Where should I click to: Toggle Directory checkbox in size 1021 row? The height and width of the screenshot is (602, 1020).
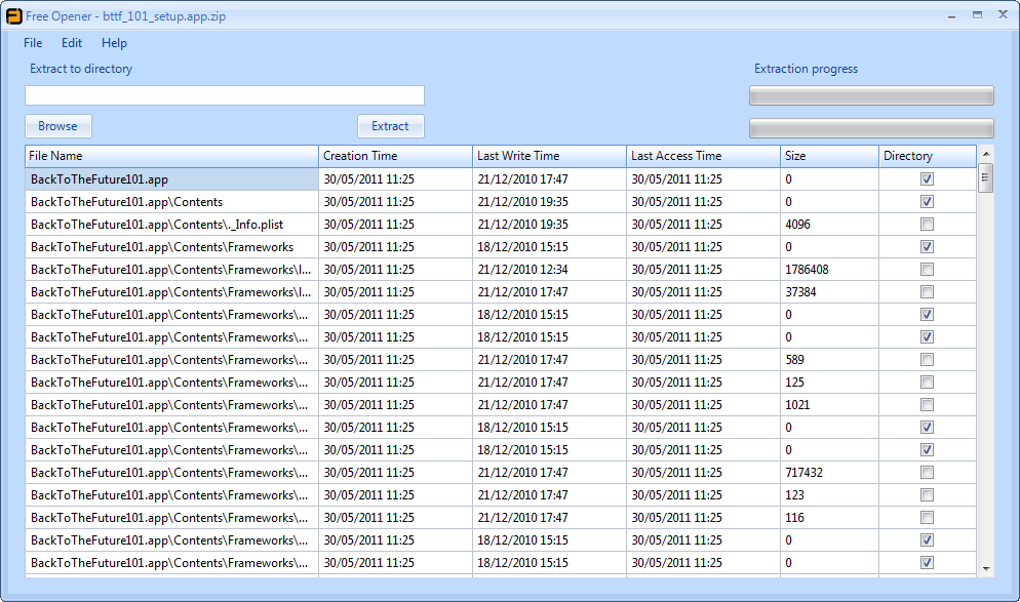point(927,405)
